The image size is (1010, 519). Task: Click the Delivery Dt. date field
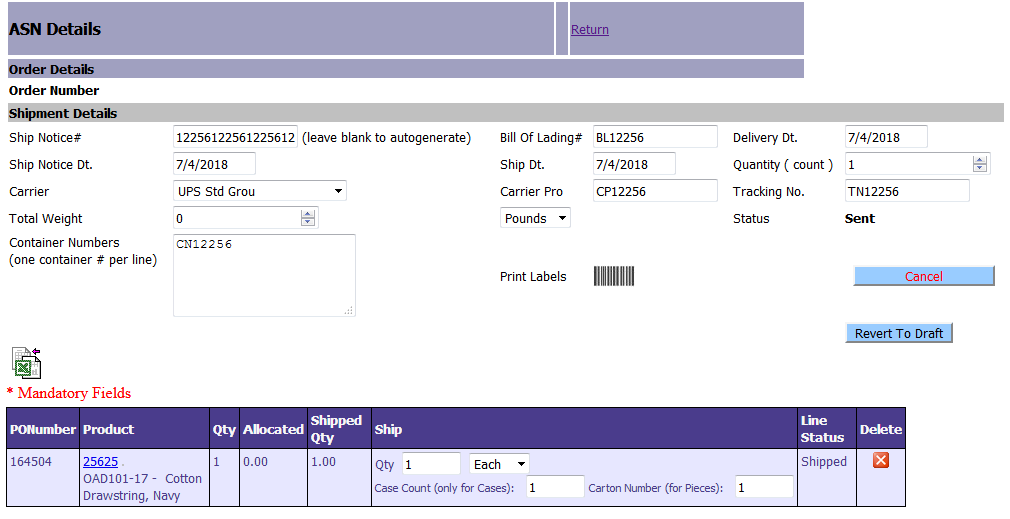(886, 137)
